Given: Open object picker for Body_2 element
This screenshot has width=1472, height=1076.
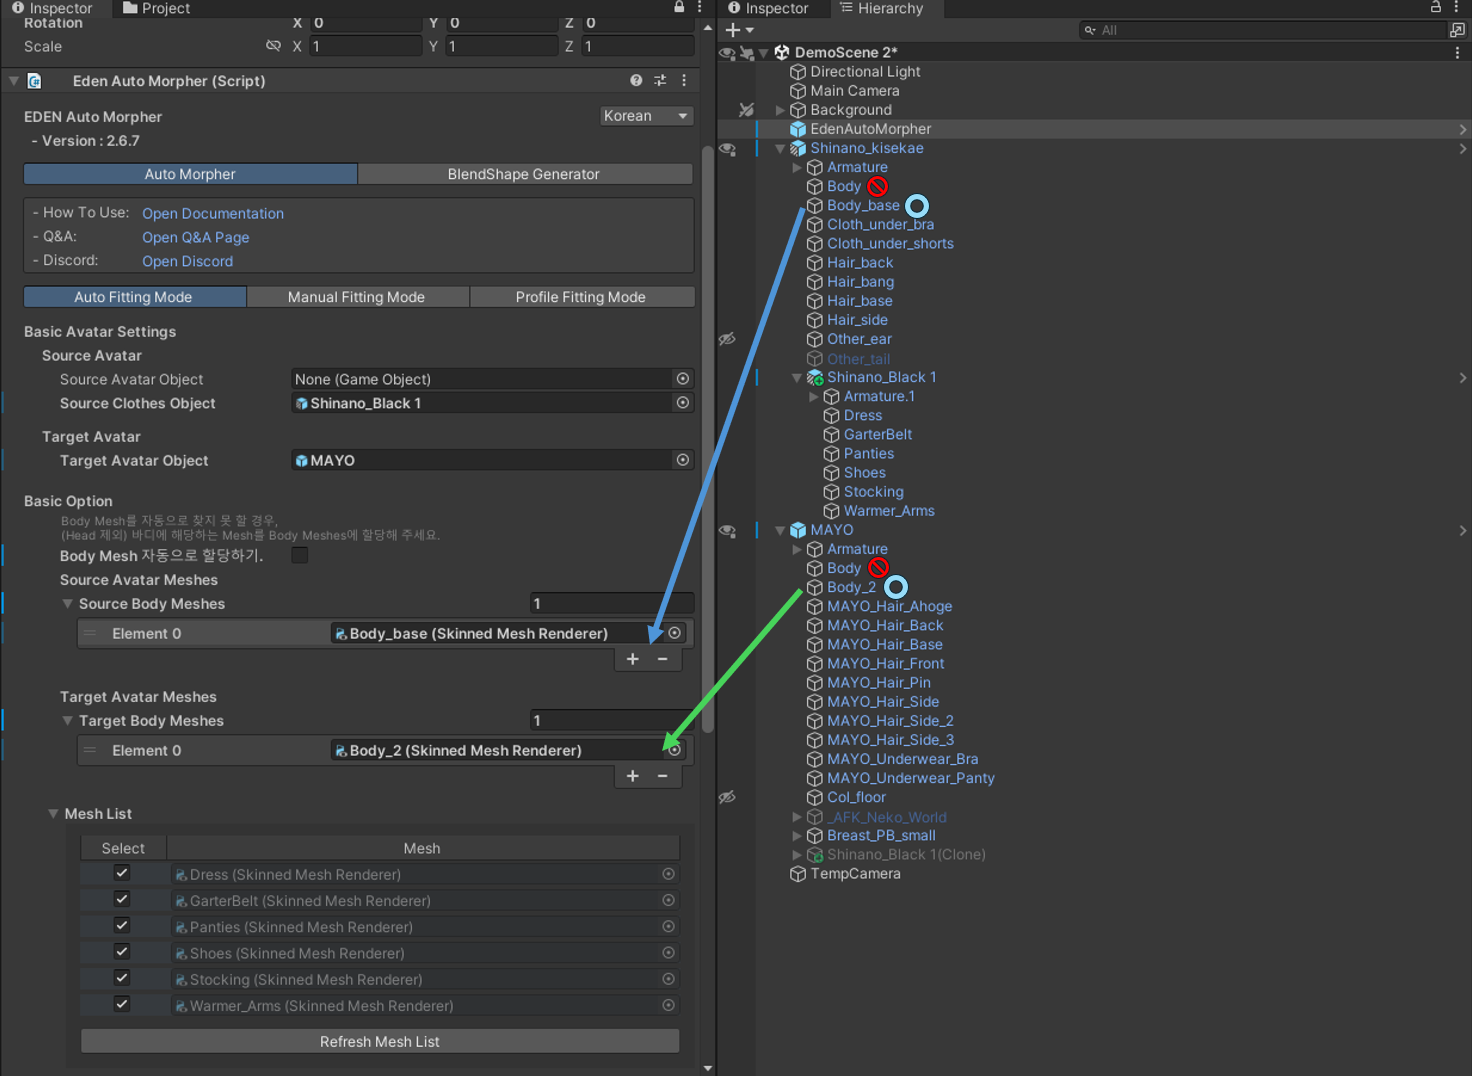Looking at the screenshot, I should click(x=675, y=750).
